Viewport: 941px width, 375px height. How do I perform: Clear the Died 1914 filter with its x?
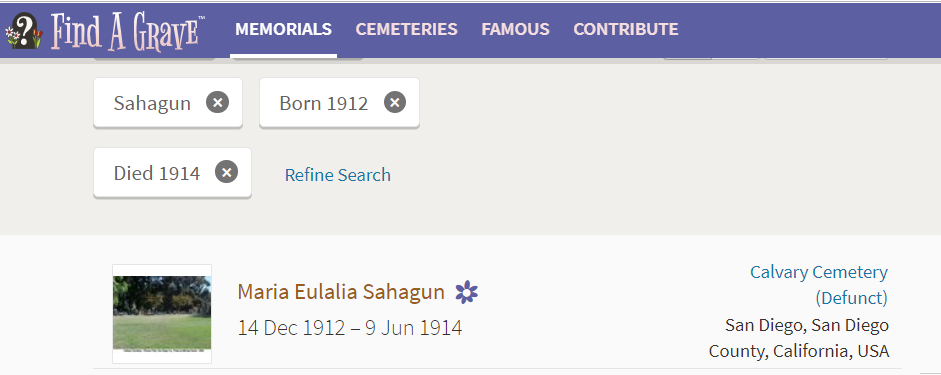[226, 173]
